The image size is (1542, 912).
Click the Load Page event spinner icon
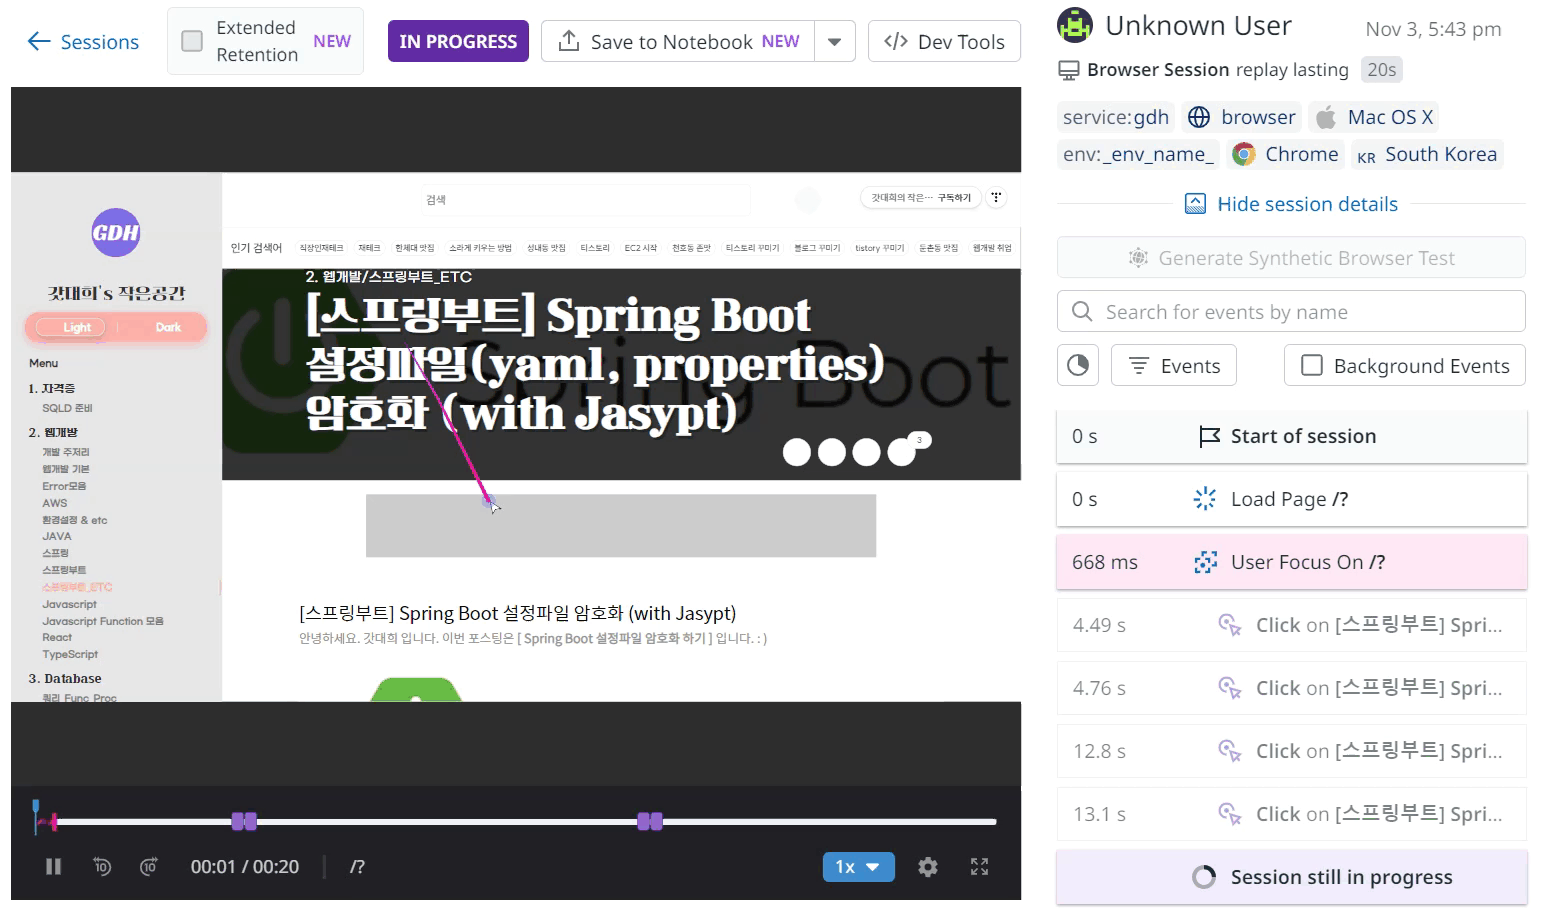[1205, 499]
